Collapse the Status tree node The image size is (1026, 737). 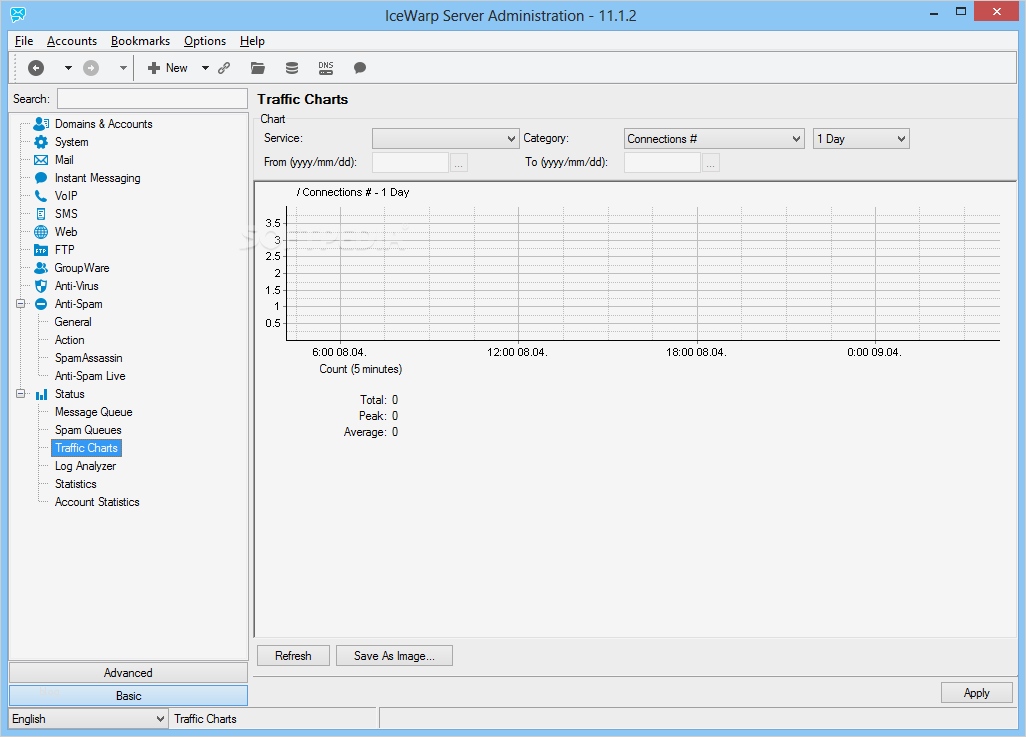click(x=20, y=394)
